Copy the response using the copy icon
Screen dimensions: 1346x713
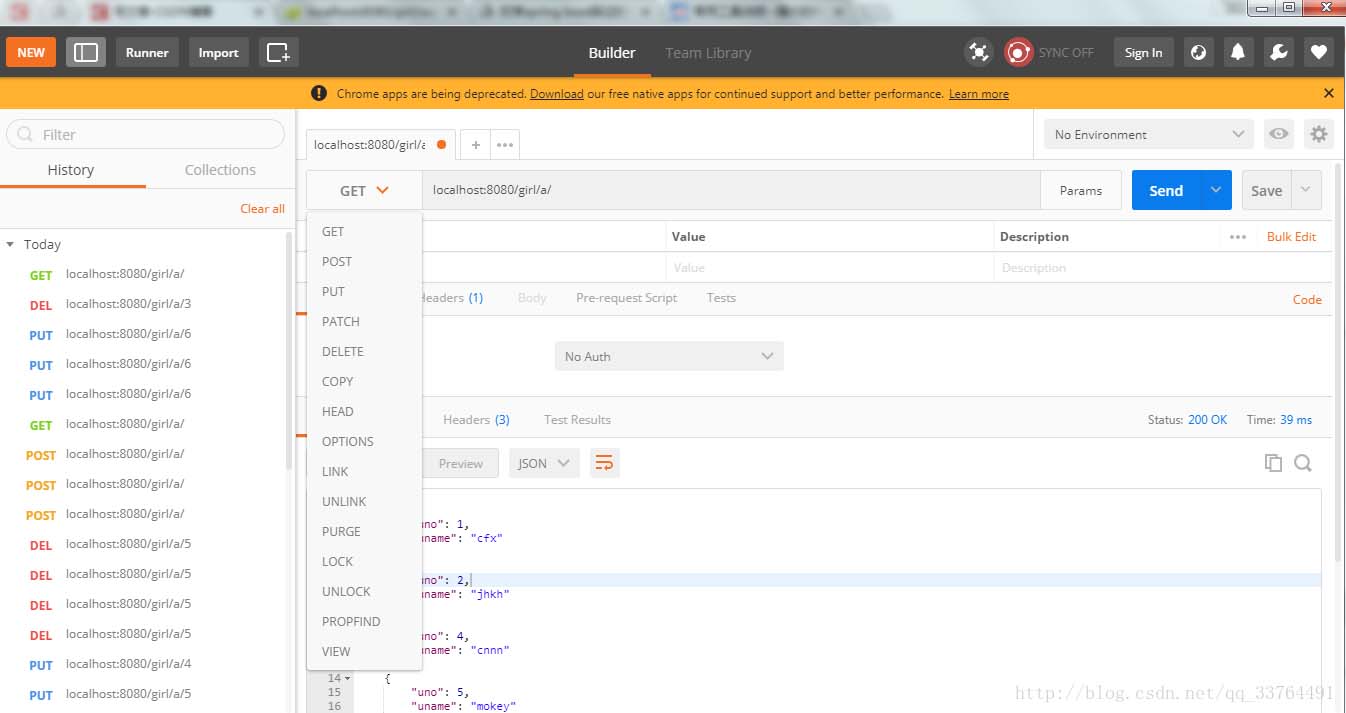tap(1272, 462)
